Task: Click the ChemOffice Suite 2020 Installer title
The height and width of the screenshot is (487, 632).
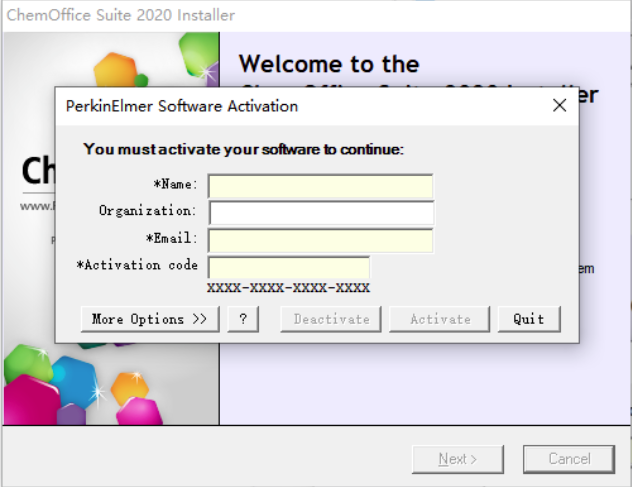Action: pos(121,15)
